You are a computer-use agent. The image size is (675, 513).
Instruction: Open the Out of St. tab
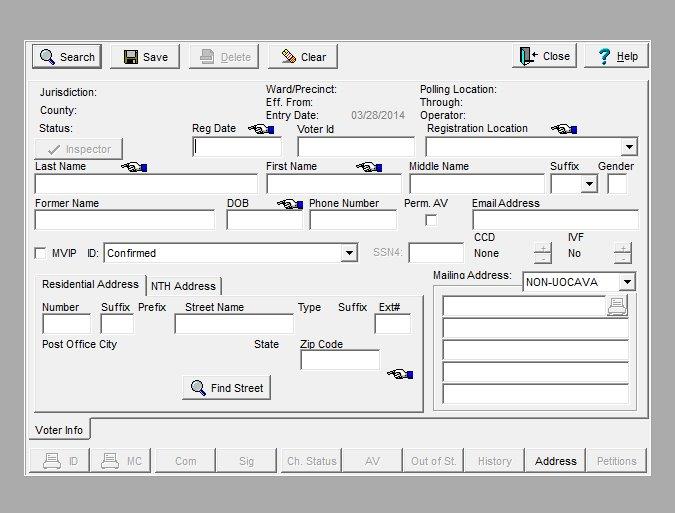pos(433,461)
